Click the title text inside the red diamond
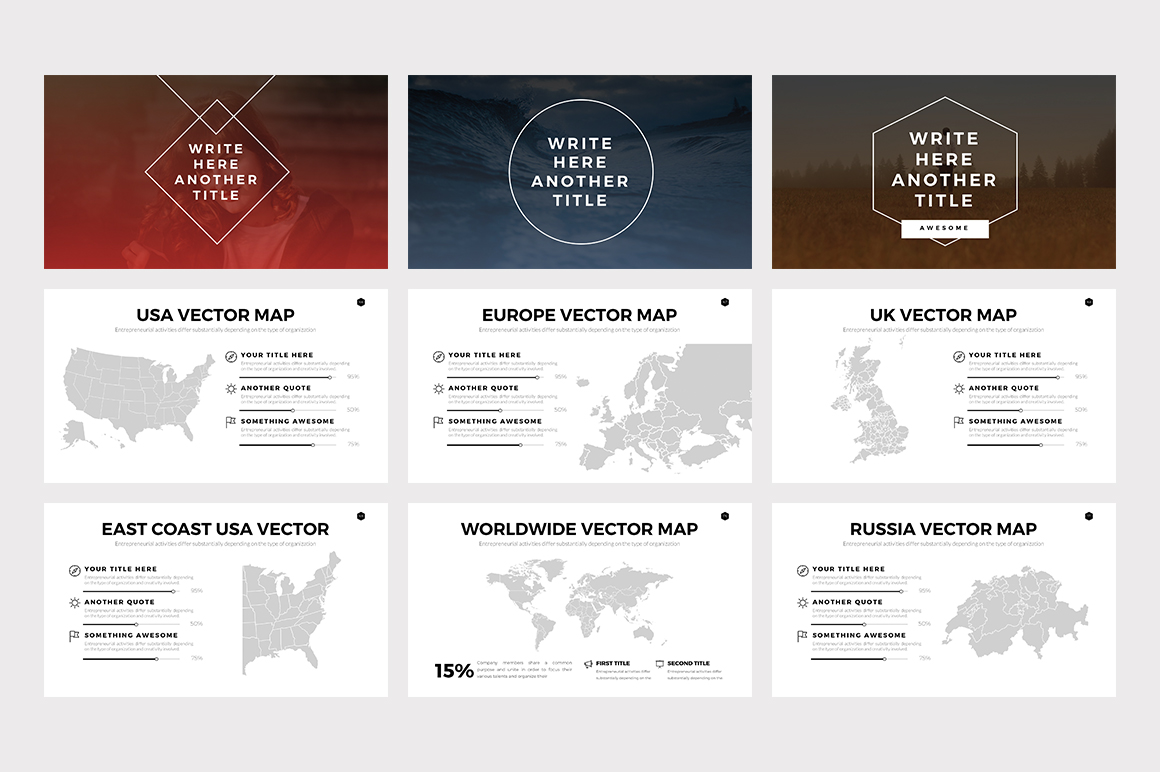This screenshot has width=1160, height=772. pyautogui.click(x=216, y=172)
